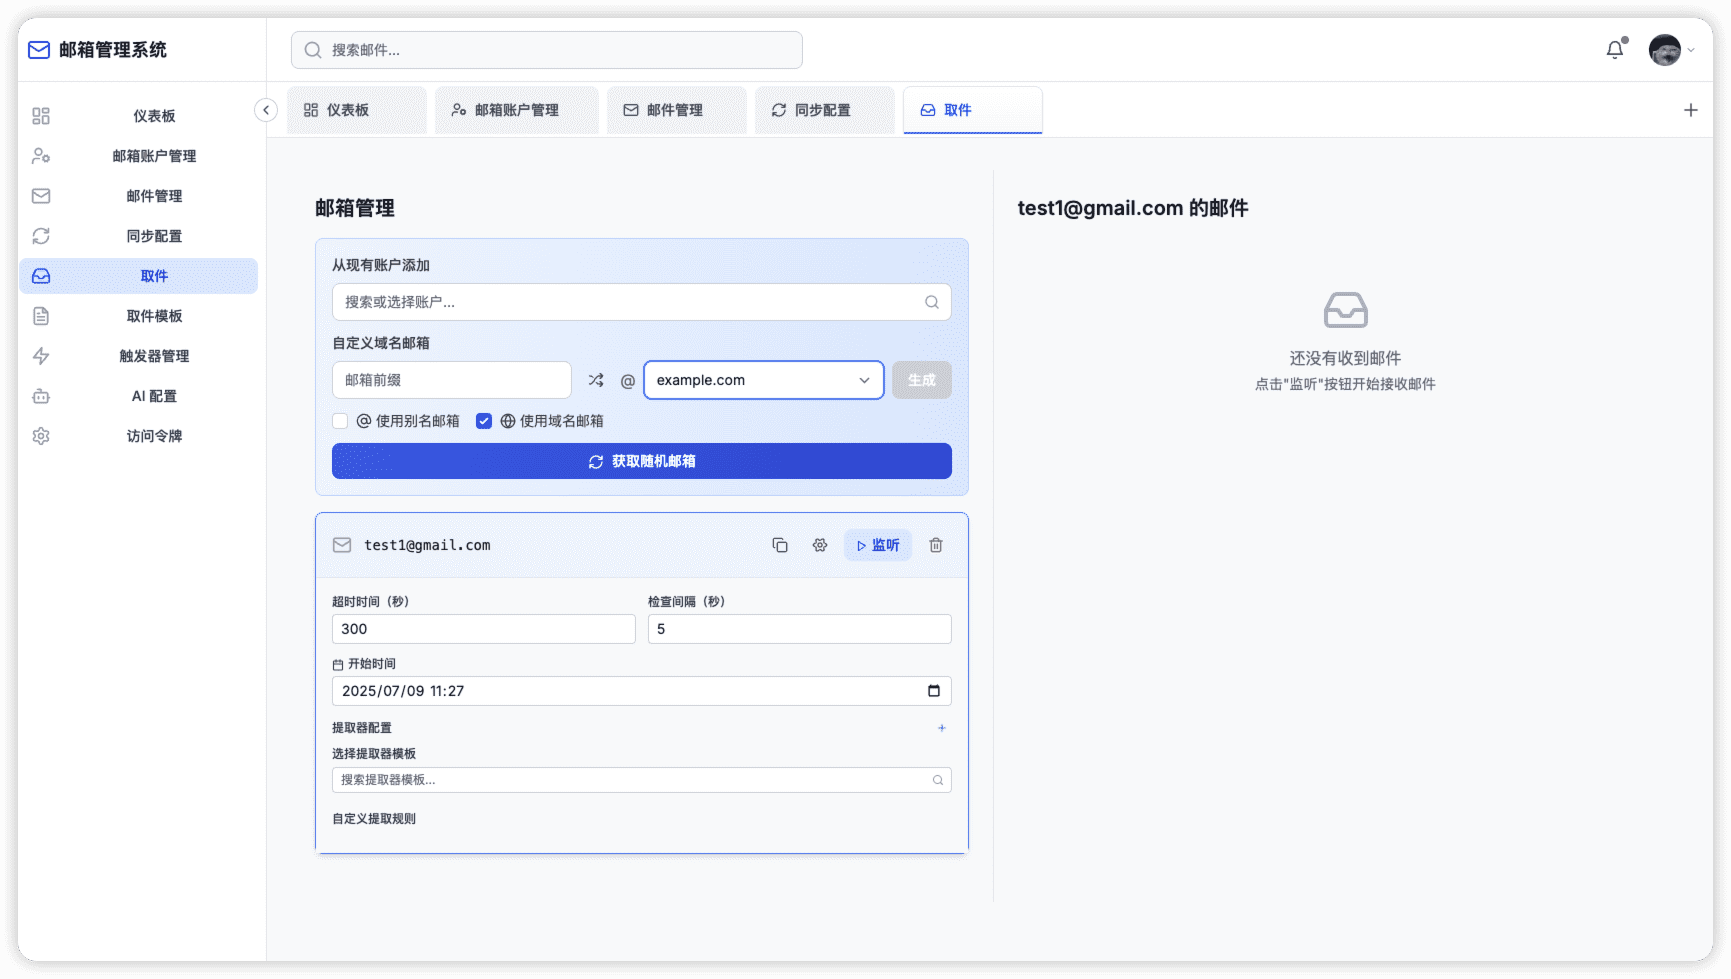Click the 邮箱管理 heading
1731x979 pixels.
[355, 208]
